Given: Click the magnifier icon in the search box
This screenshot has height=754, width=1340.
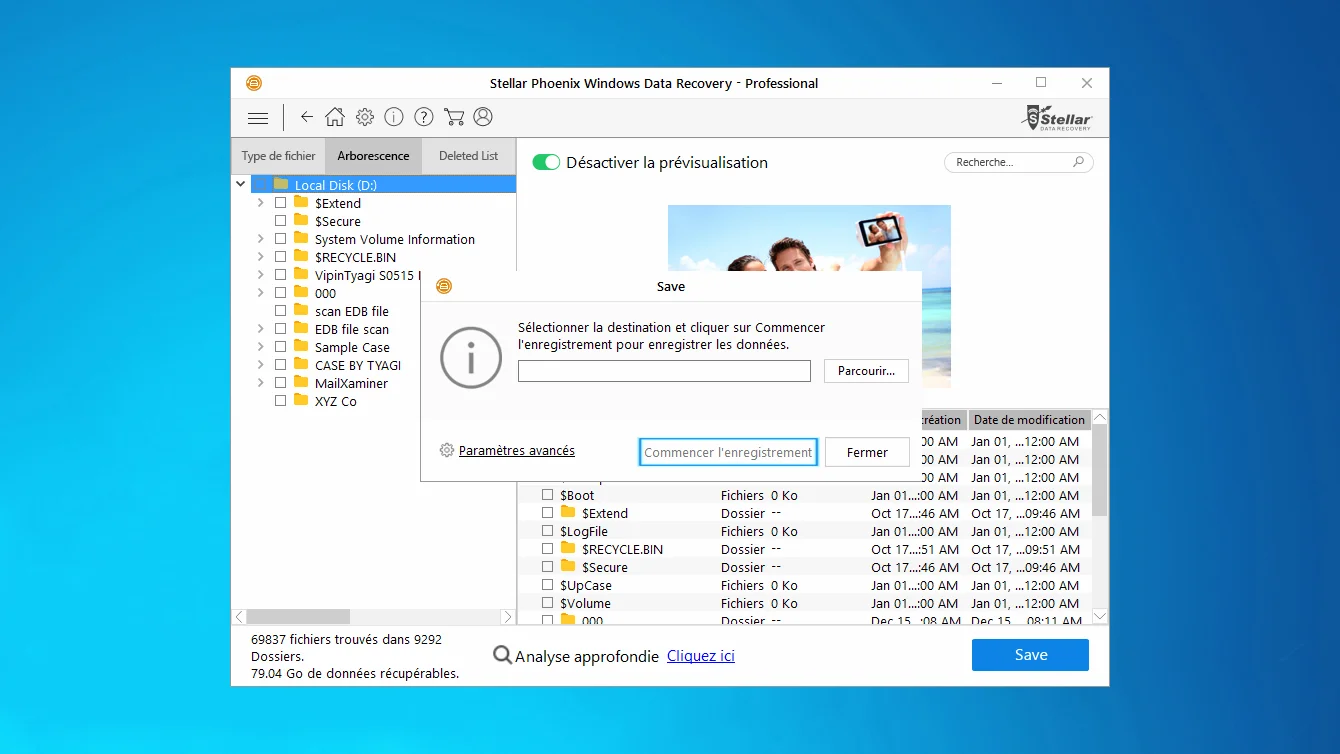Looking at the screenshot, I should click(1078, 162).
